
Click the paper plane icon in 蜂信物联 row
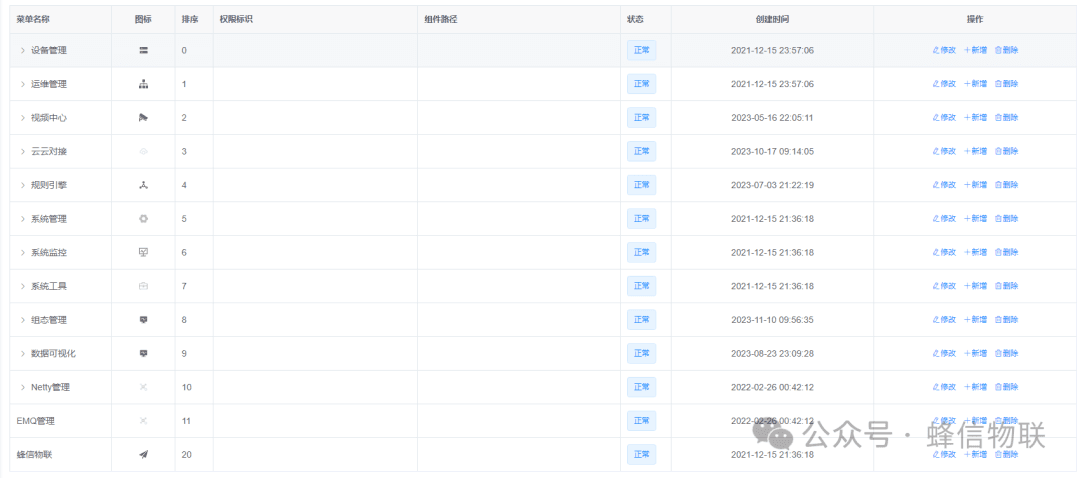(143, 455)
